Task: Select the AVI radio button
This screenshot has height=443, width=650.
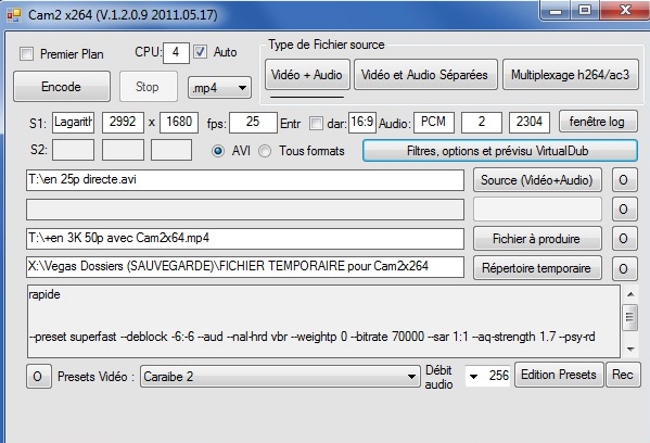Action: click(218, 151)
